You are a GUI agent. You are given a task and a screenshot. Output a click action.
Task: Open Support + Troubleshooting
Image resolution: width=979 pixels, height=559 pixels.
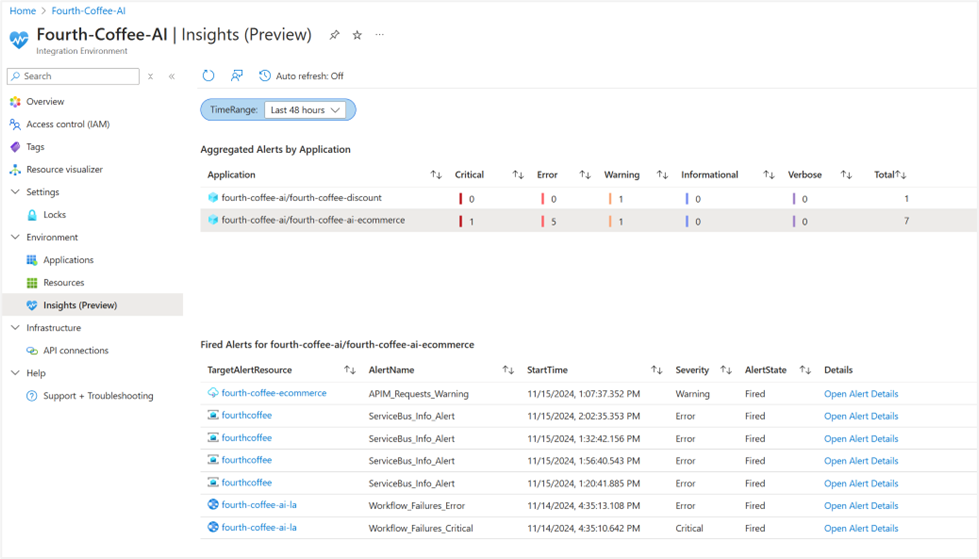pyautogui.click(x=98, y=396)
